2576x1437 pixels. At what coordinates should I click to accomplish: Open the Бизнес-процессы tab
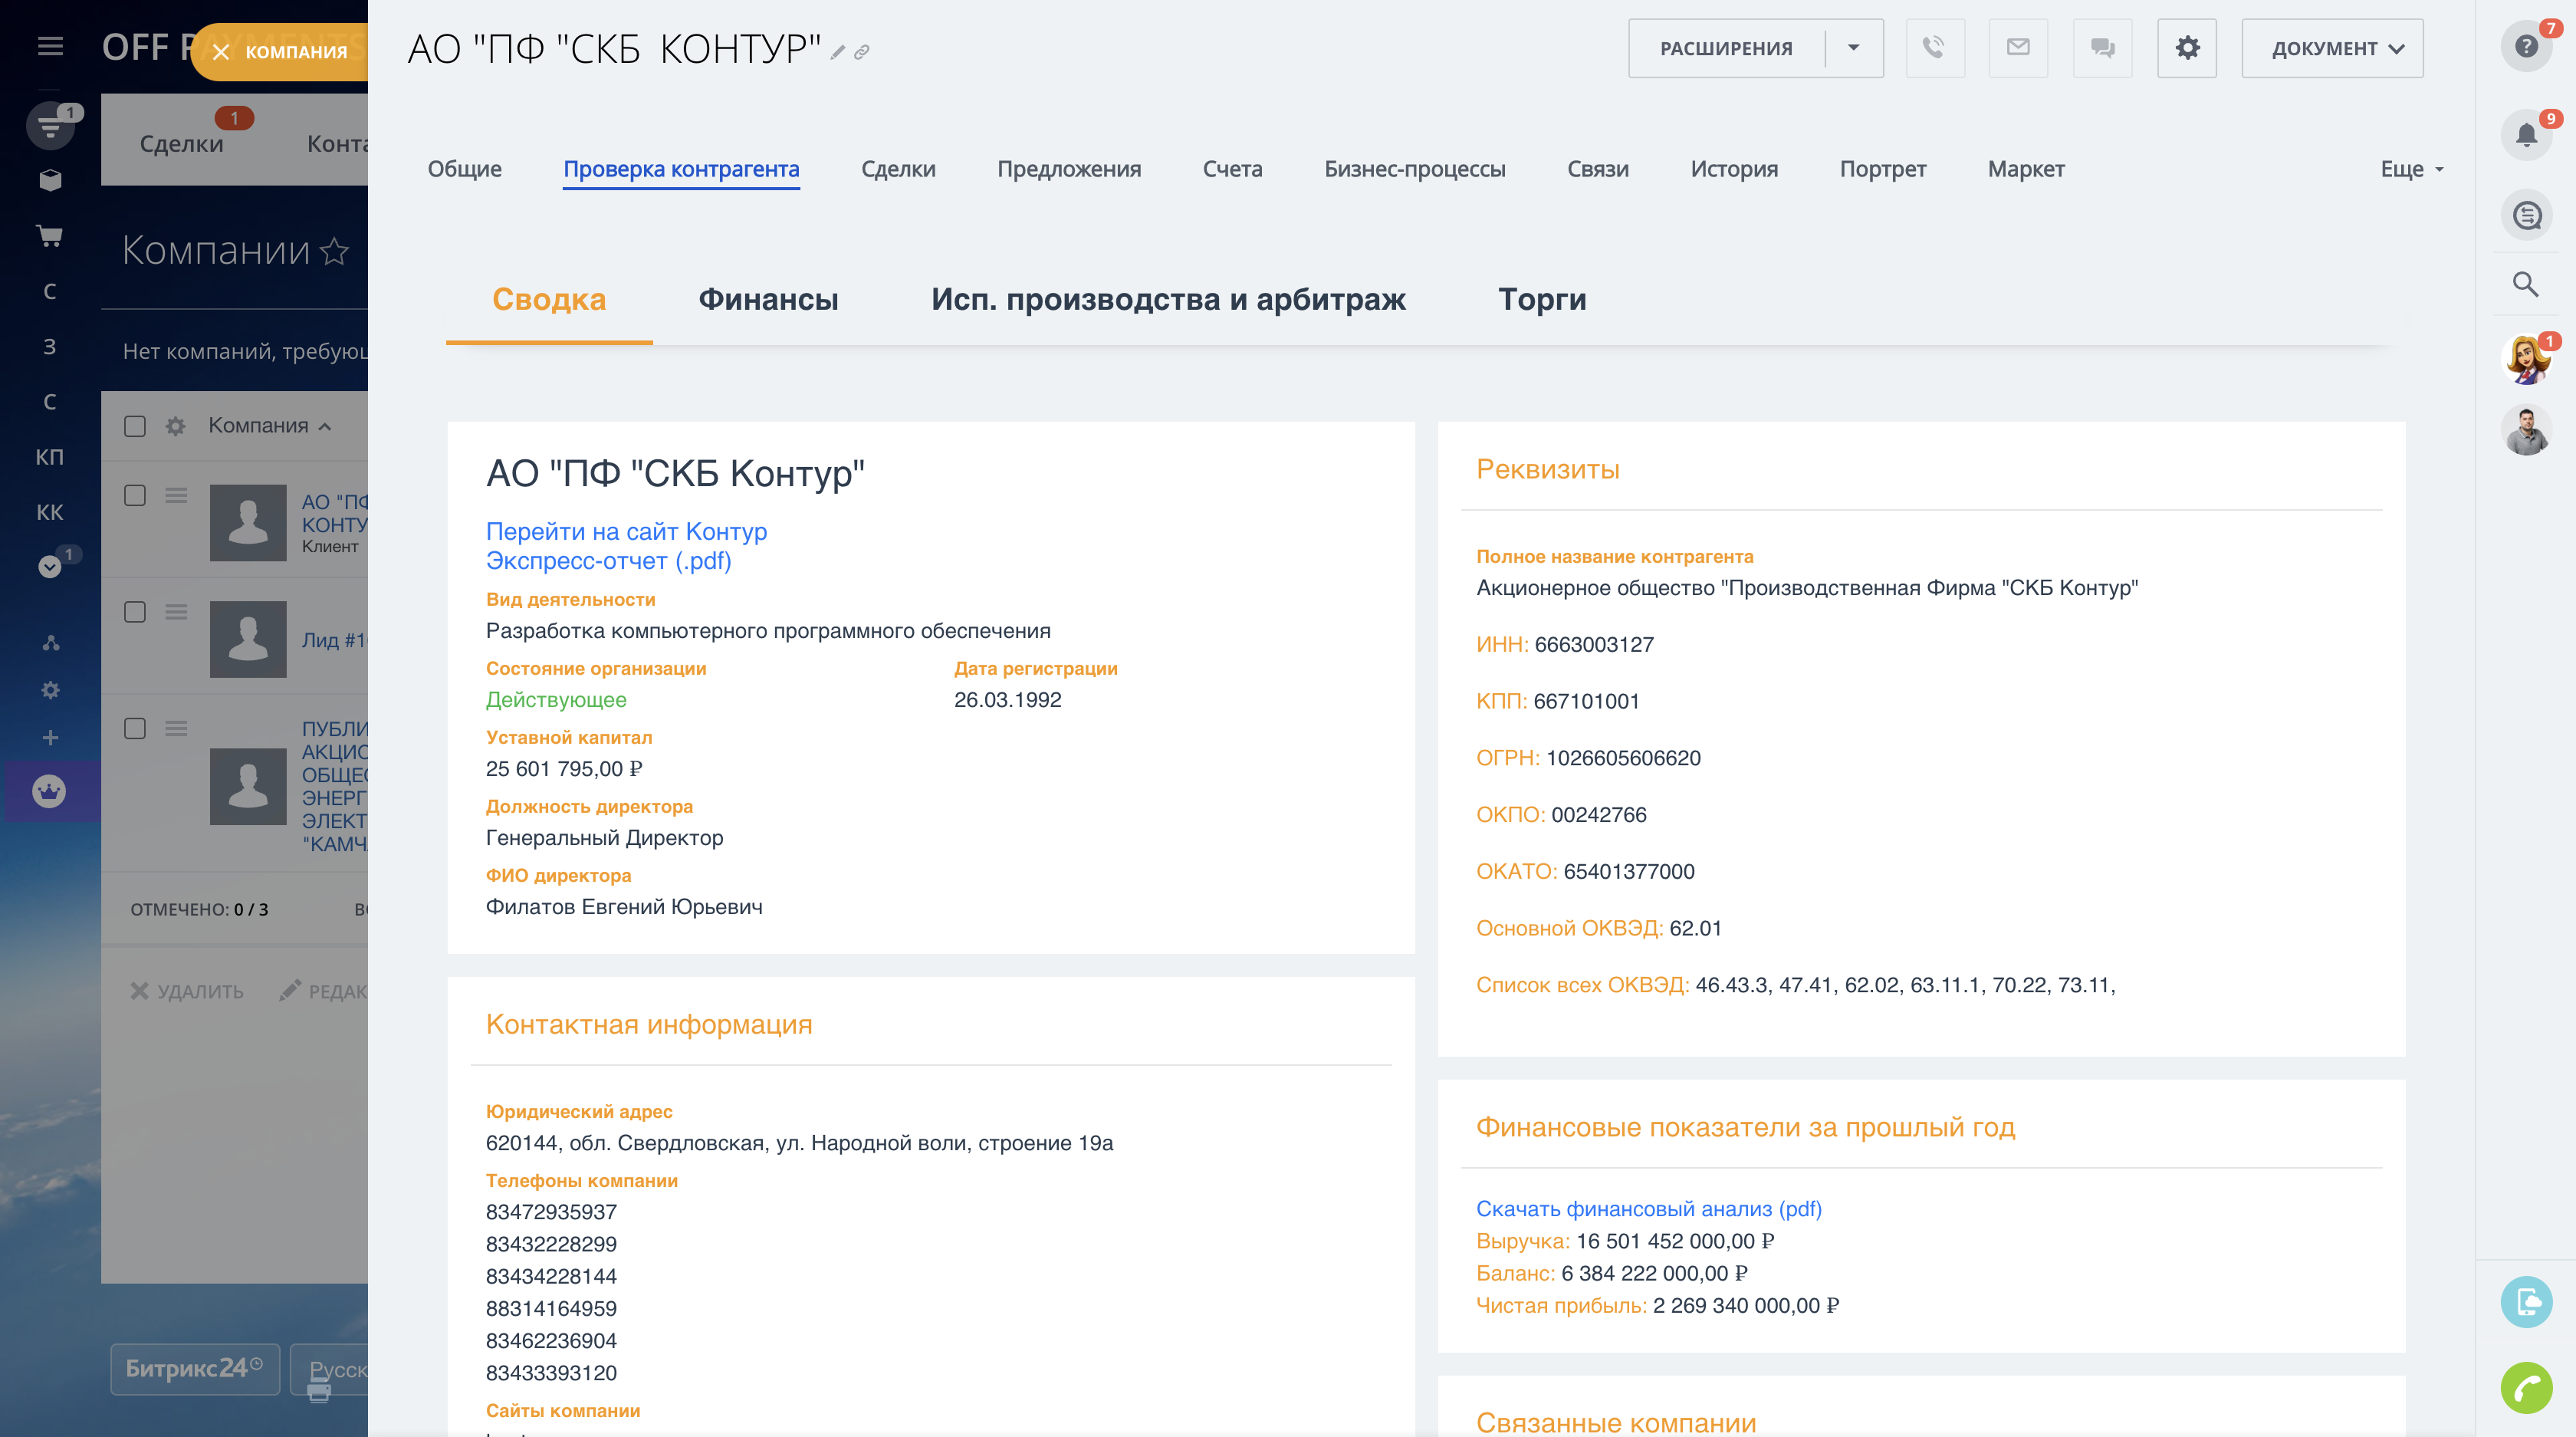click(1416, 169)
